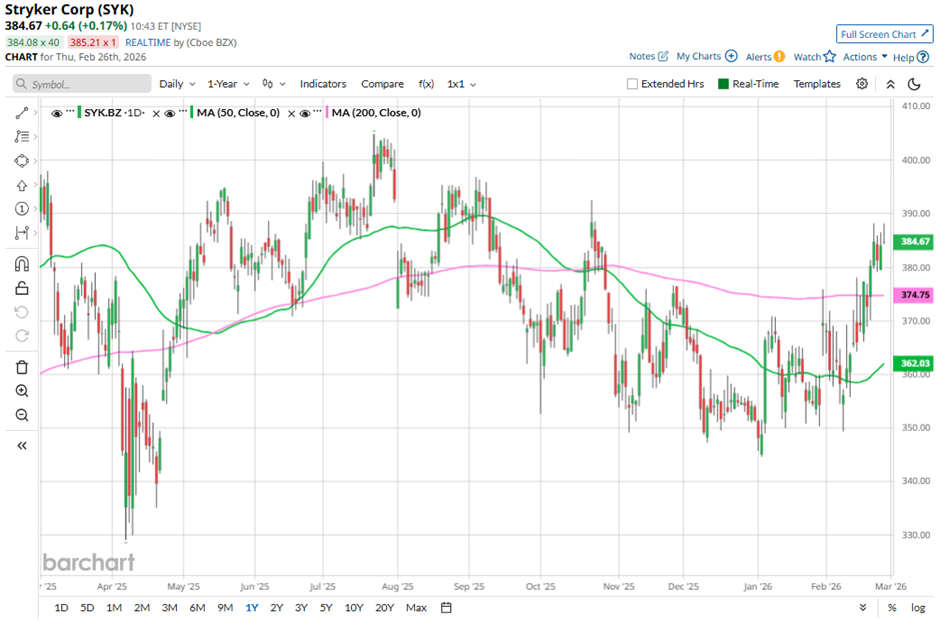Screen dimensions: 940x623
Task: Zoom out on the chart
Action: (22, 415)
